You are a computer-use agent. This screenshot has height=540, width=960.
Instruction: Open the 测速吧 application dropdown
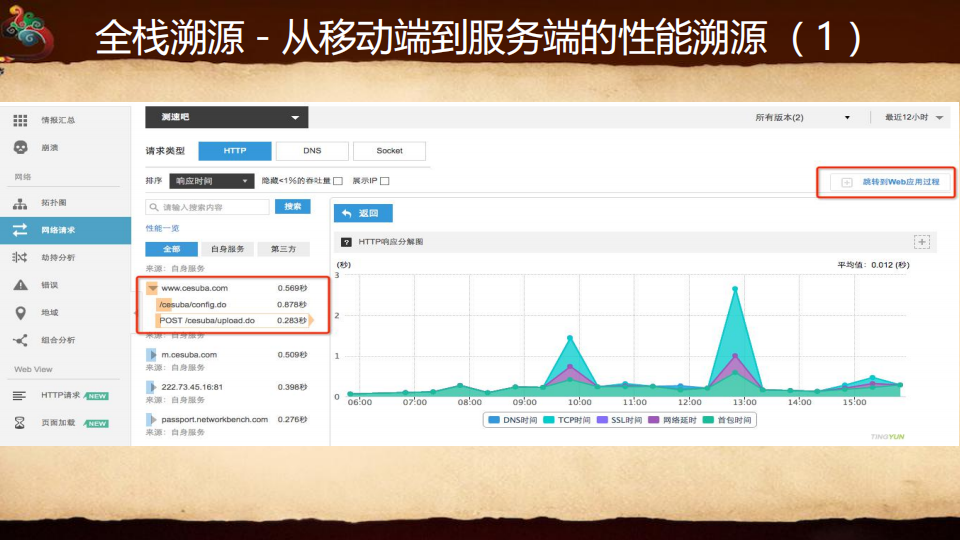(227, 117)
